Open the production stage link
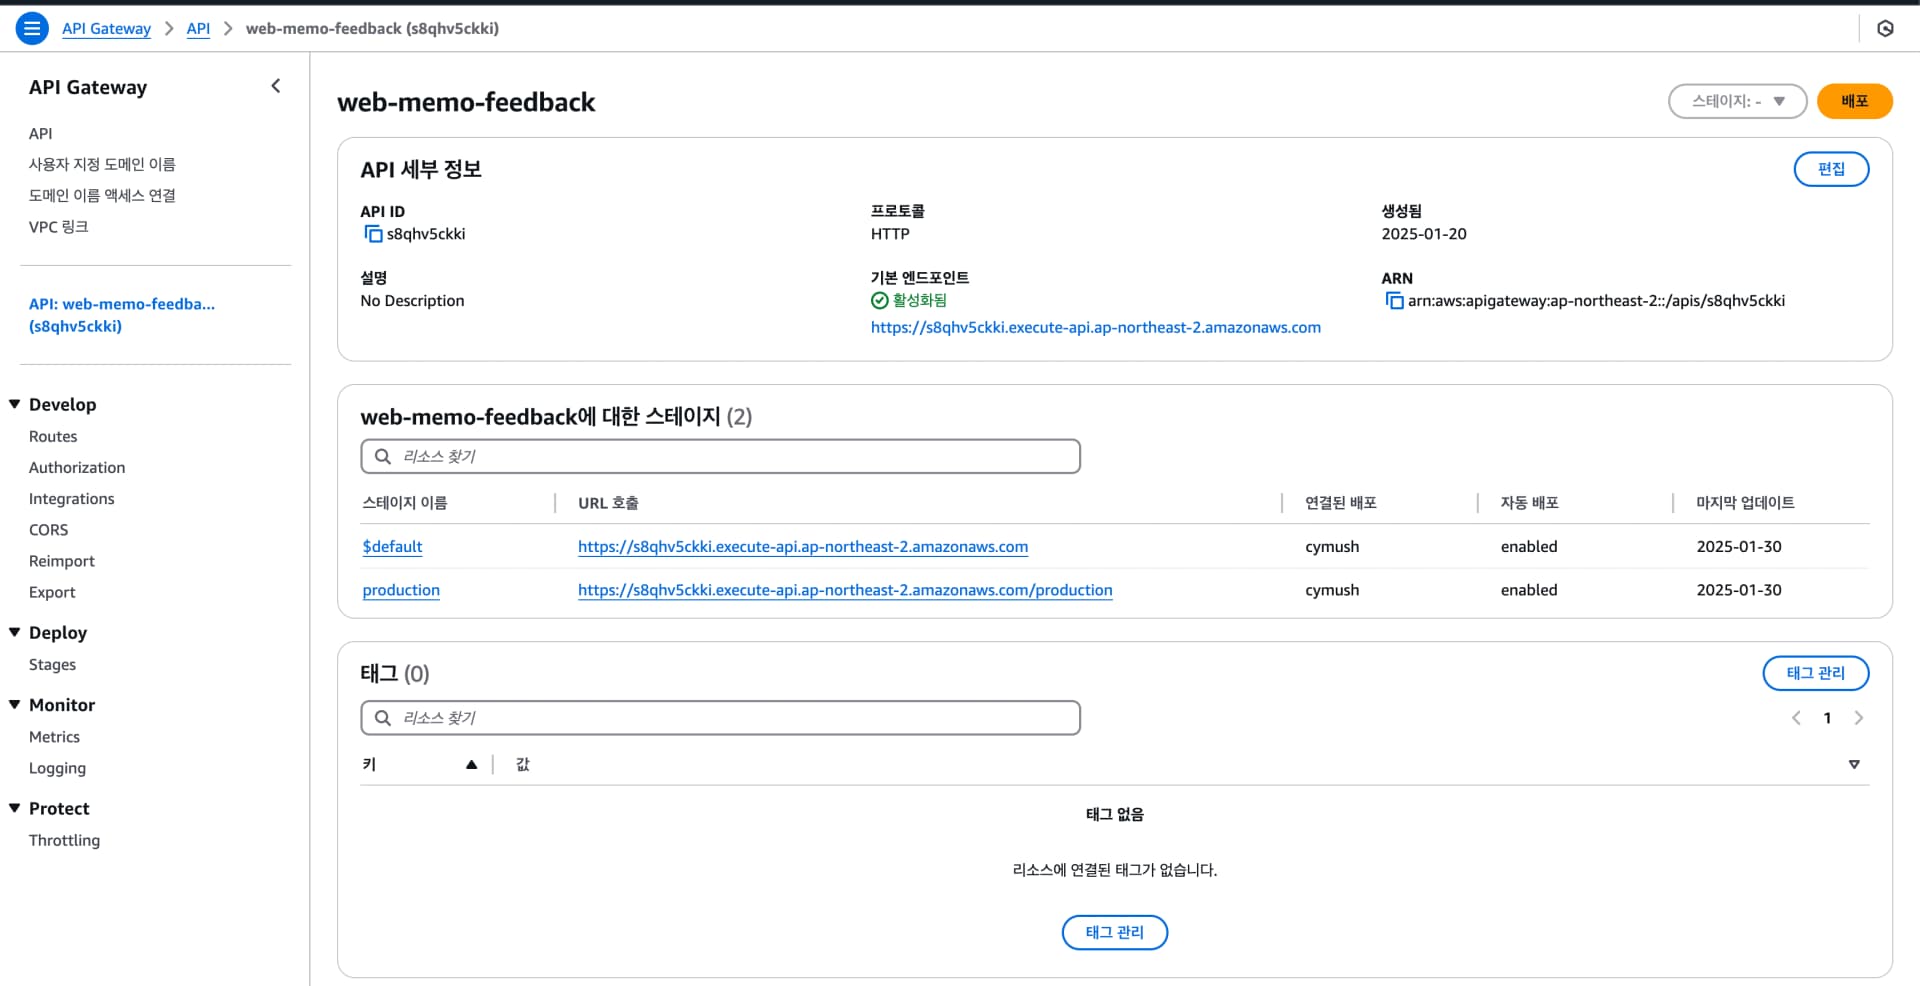Screen dimensions: 1920x986 click(401, 590)
